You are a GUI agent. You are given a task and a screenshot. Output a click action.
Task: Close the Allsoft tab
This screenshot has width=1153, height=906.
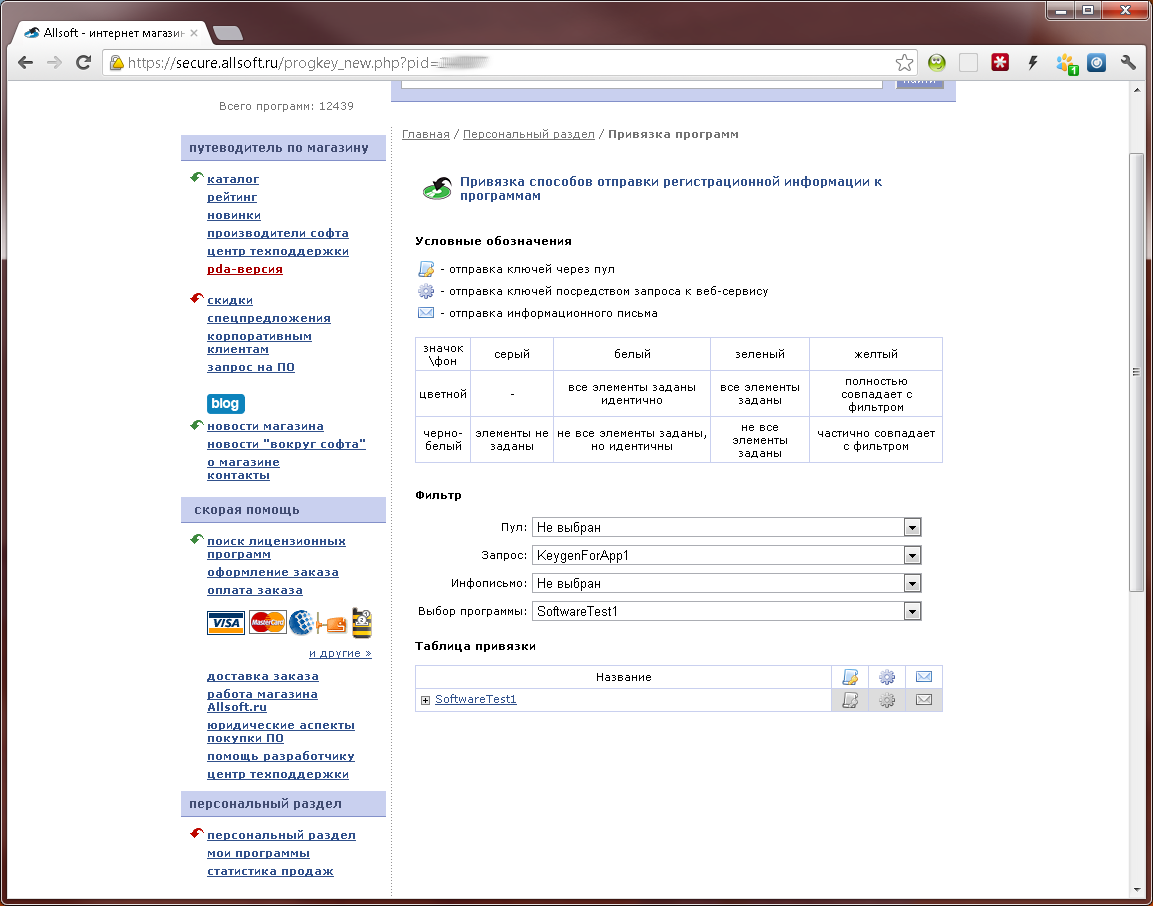[194, 33]
